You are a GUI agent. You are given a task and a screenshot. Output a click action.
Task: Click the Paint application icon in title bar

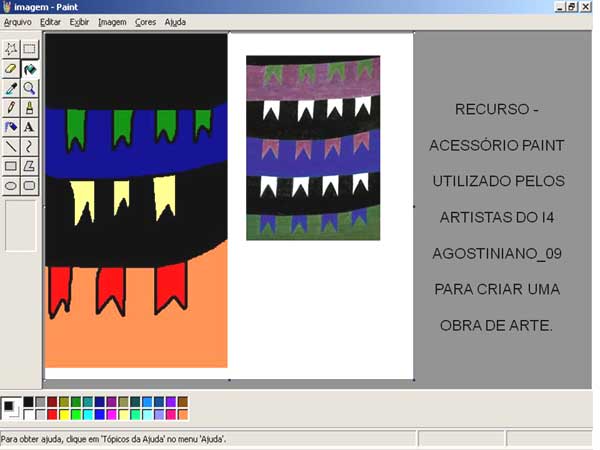tap(7, 7)
